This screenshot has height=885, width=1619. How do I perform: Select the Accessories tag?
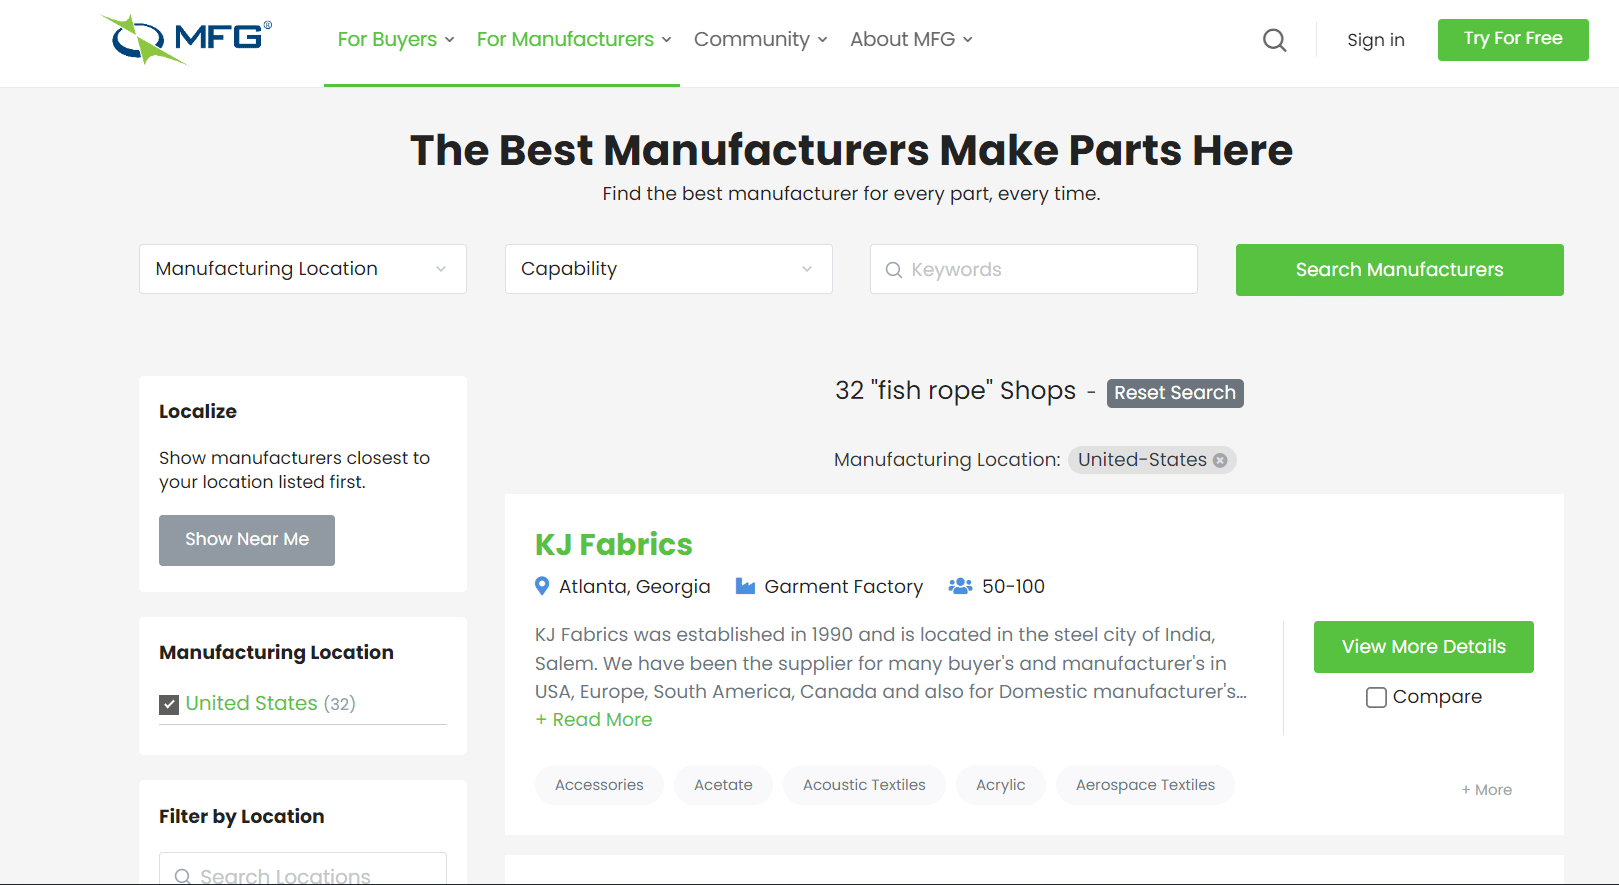[599, 785]
